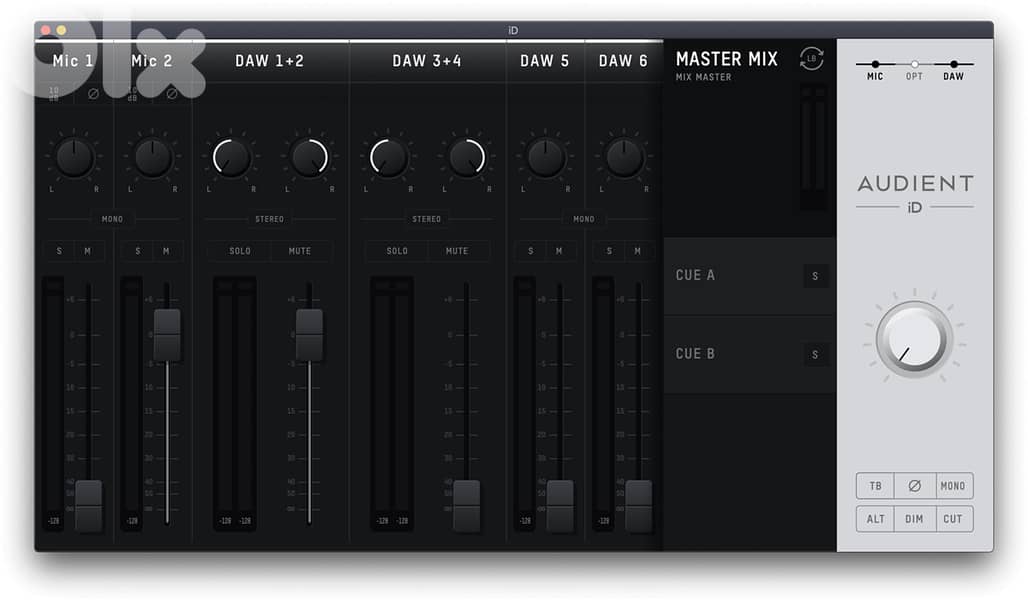Toggle STEREO link on DAW 3+4

(427, 219)
